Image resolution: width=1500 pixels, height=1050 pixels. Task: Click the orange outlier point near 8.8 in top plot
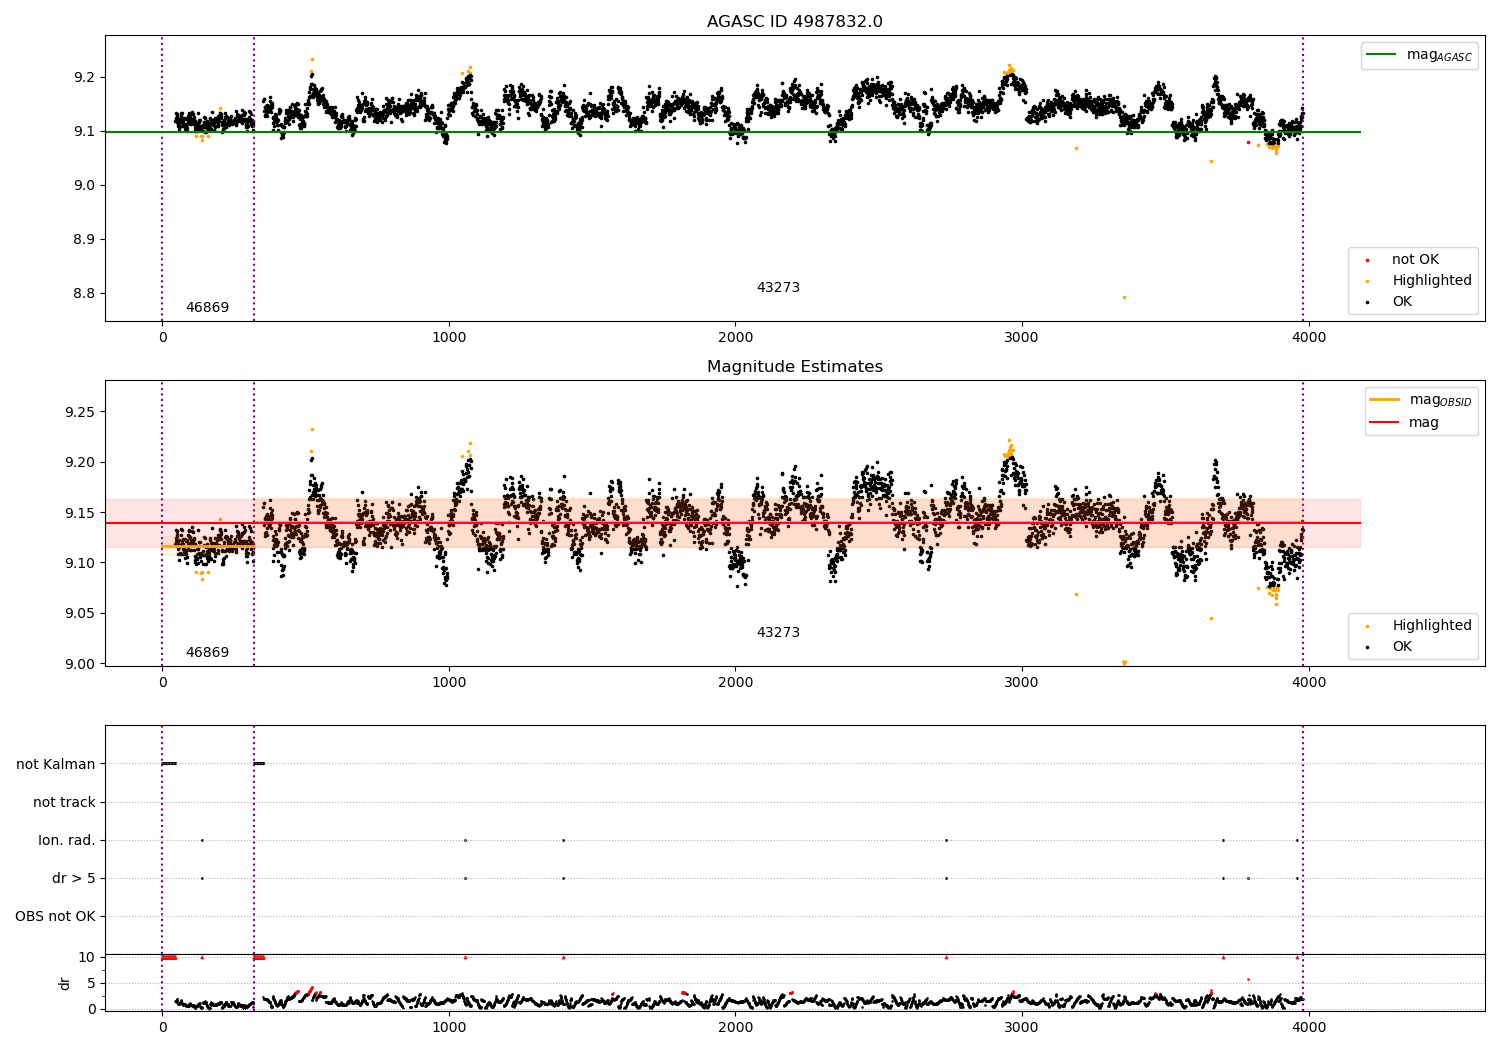(1124, 297)
